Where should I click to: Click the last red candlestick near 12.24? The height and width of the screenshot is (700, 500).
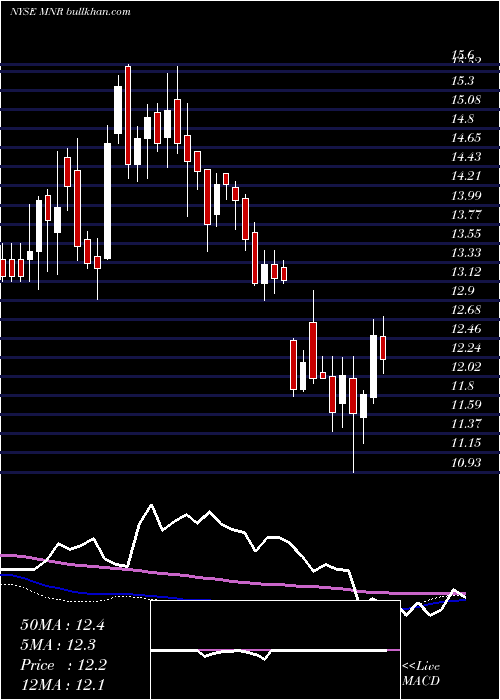(383, 348)
